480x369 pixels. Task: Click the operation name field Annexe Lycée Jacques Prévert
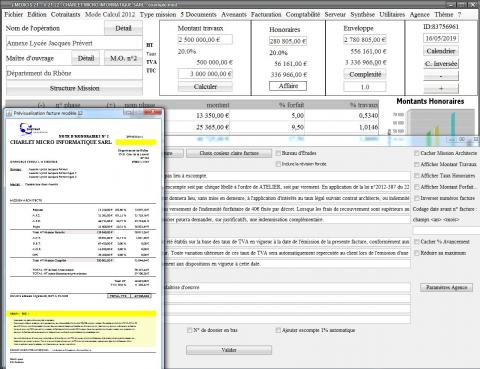click(74, 43)
